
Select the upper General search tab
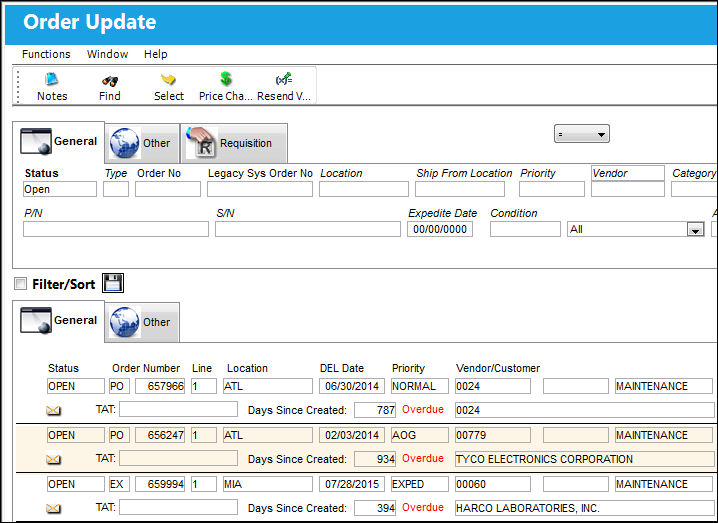tap(59, 142)
